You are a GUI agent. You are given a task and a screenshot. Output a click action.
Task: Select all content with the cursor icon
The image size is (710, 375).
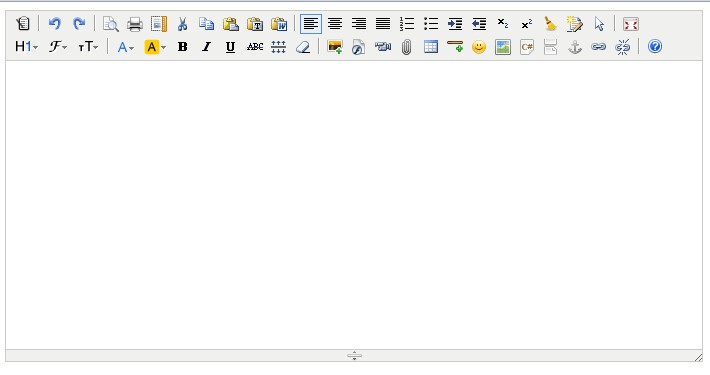pyautogui.click(x=599, y=24)
